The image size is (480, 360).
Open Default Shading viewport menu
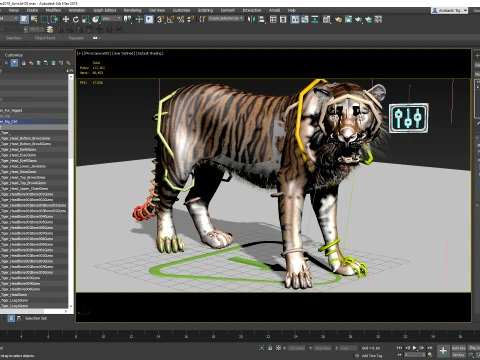pyautogui.click(x=150, y=53)
